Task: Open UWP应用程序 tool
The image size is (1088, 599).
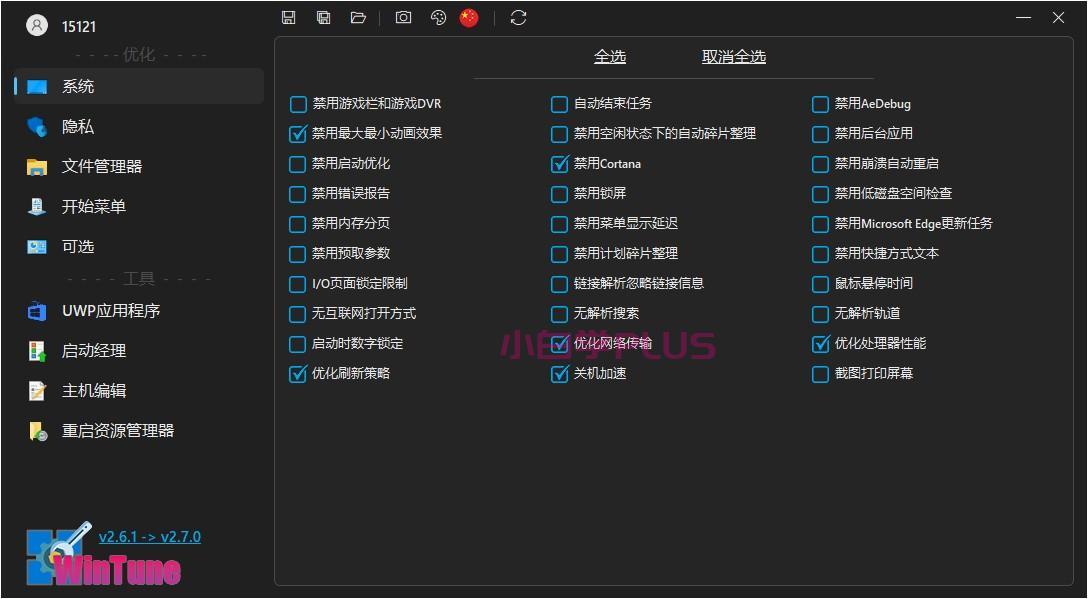Action: point(139,311)
